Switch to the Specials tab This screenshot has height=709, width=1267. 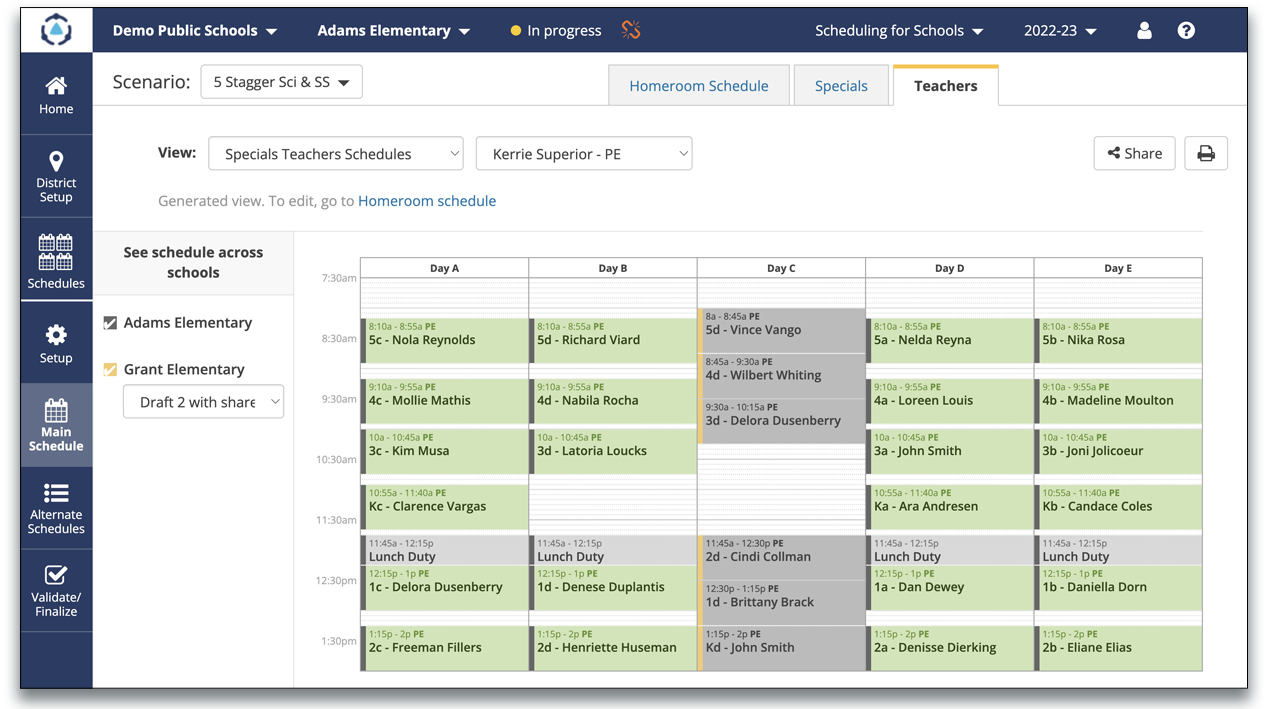[841, 86]
